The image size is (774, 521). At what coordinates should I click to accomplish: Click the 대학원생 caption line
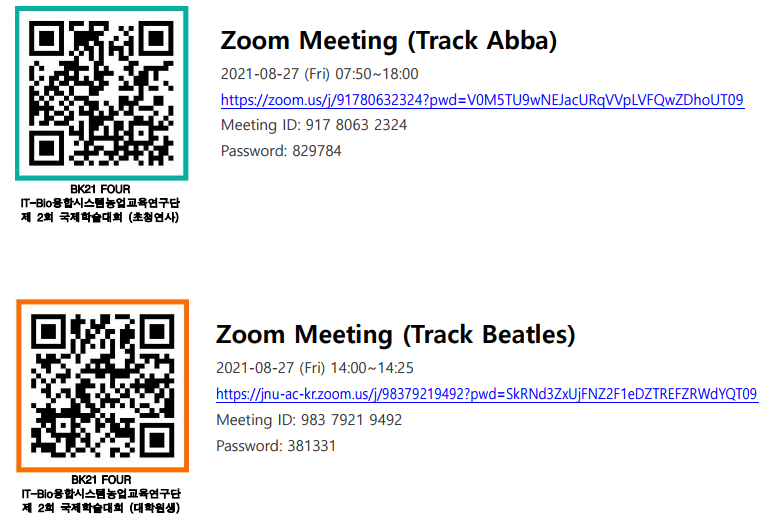tap(100, 508)
